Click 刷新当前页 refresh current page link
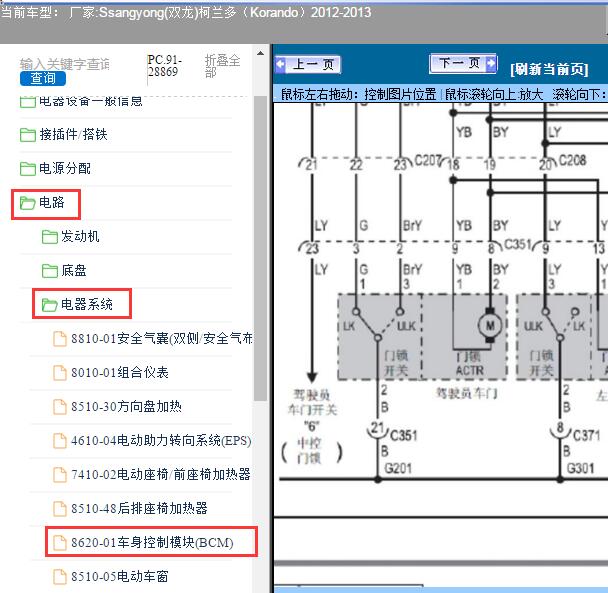 click(549, 69)
